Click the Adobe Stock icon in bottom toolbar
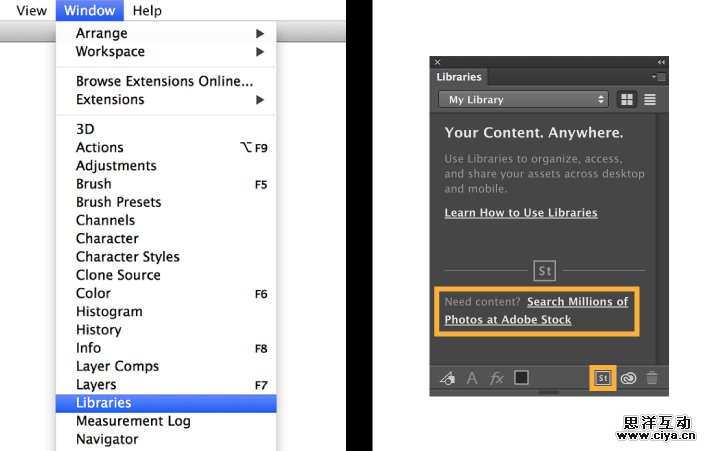The image size is (725, 451). tap(602, 378)
